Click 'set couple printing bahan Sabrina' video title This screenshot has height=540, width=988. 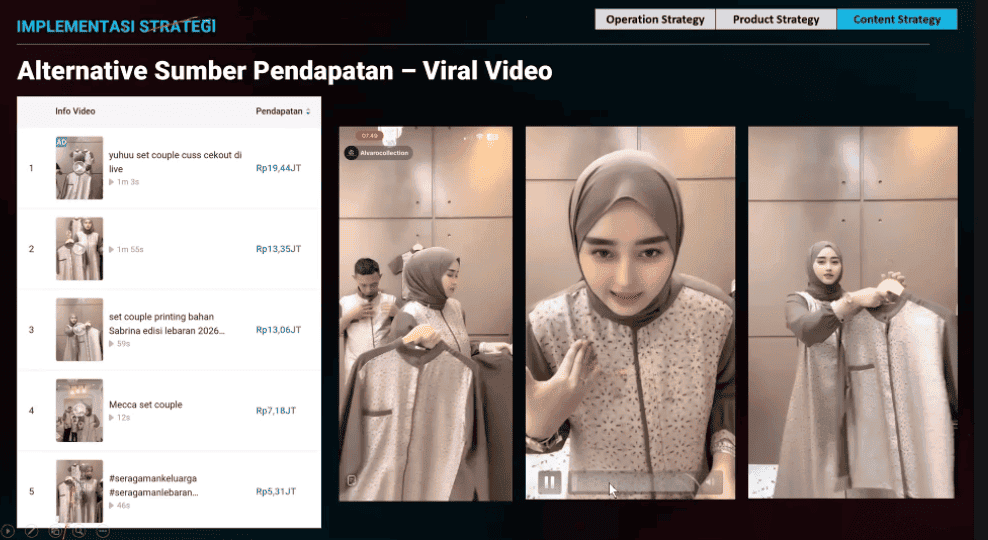point(167,323)
